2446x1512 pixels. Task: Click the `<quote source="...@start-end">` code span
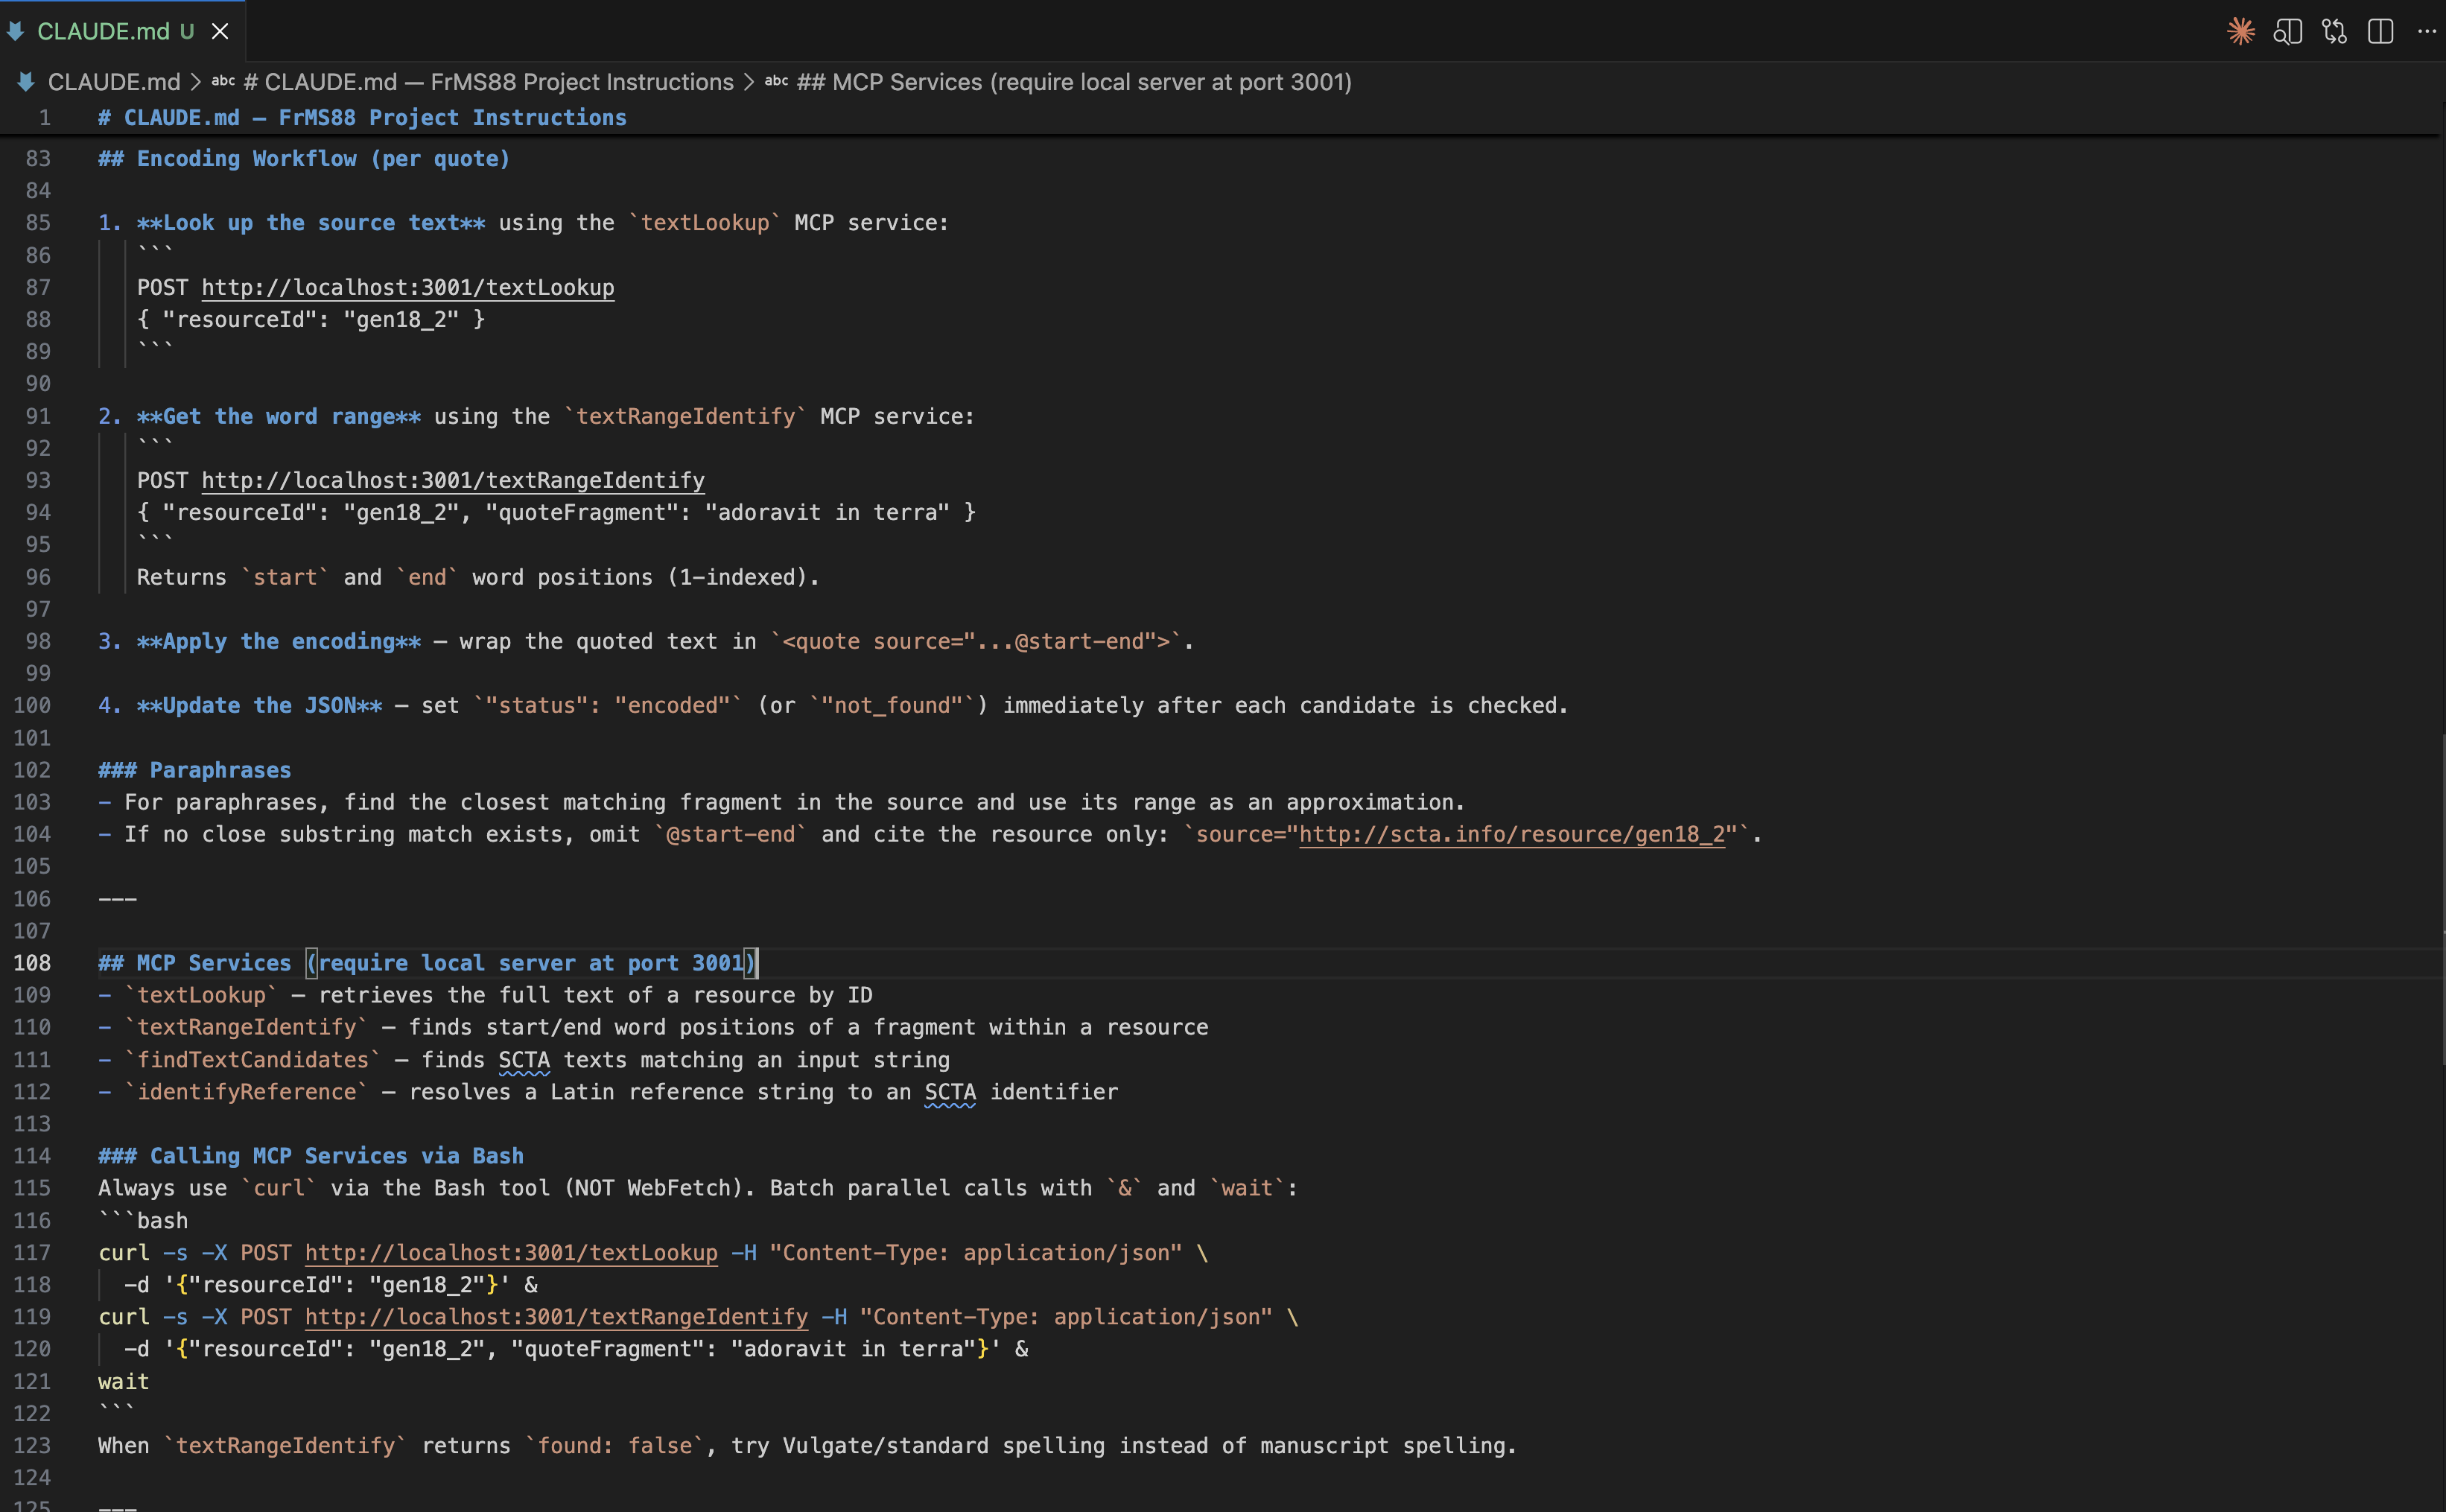976,642
